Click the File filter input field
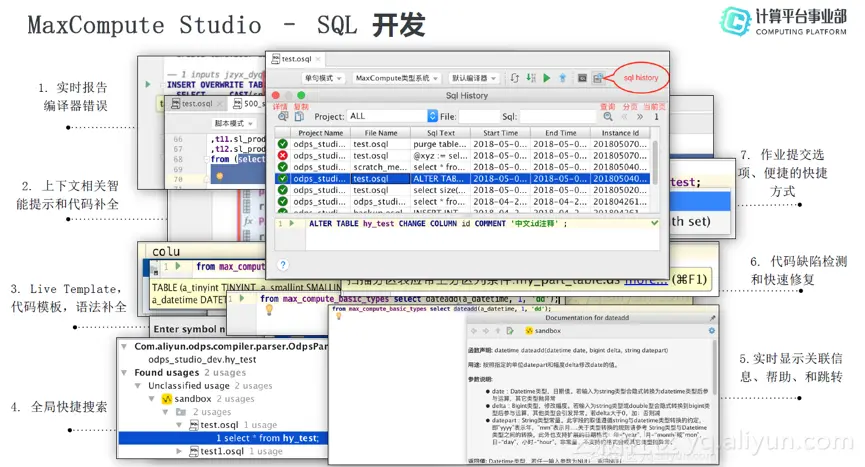Image resolution: width=865 pixels, height=467 pixels. tap(479, 116)
